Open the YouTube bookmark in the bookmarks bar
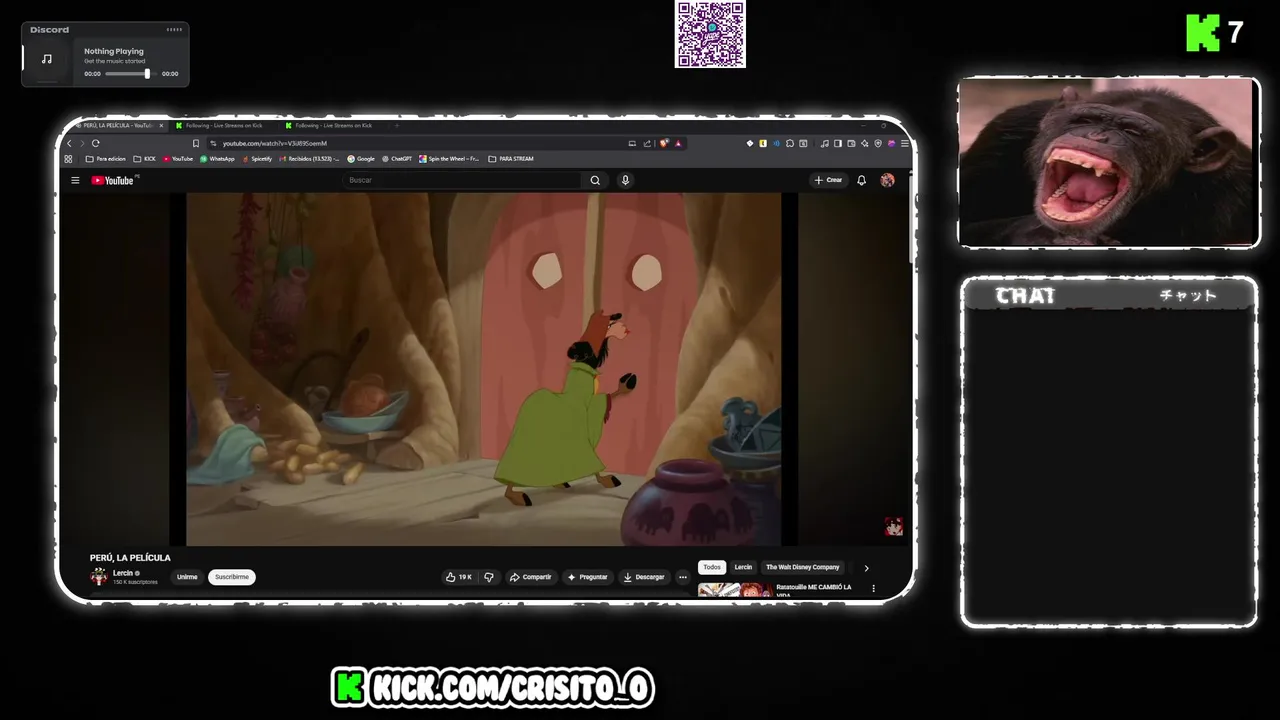 (x=177, y=159)
